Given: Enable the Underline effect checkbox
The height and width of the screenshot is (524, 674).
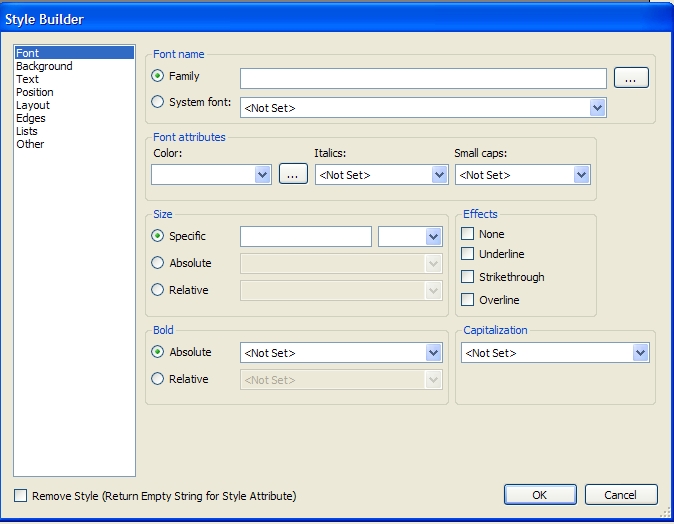Looking at the screenshot, I should [467, 255].
